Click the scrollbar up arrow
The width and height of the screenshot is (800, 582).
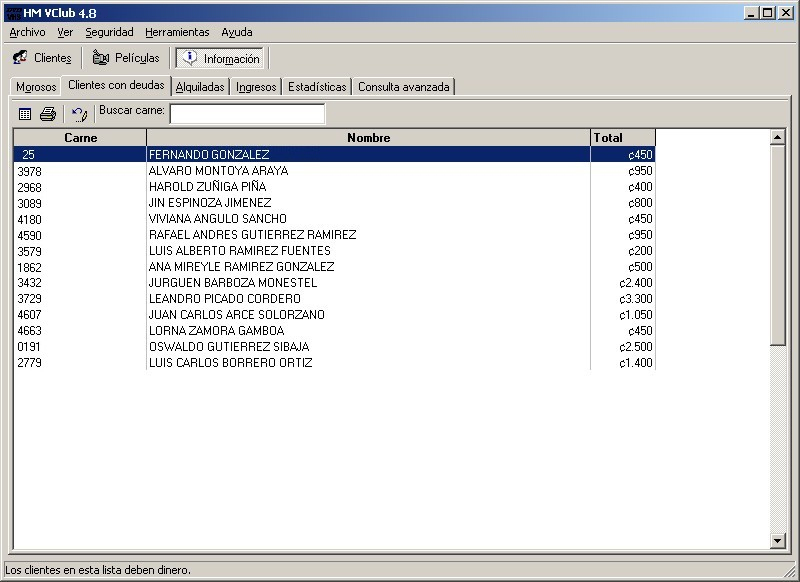pyautogui.click(x=778, y=137)
